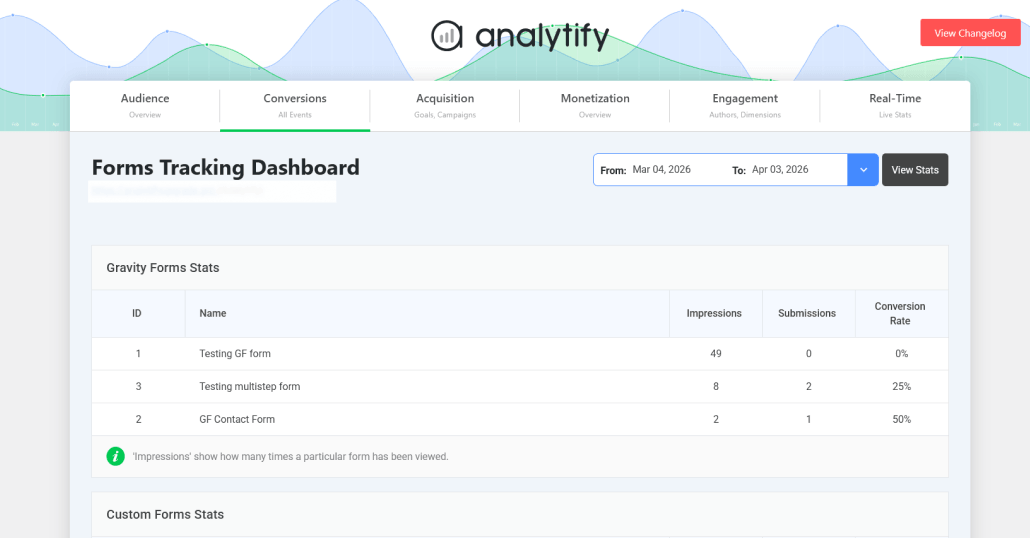Image resolution: width=1030 pixels, height=538 pixels.
Task: Click impressions value 8 for multistep form
Action: coord(716,386)
